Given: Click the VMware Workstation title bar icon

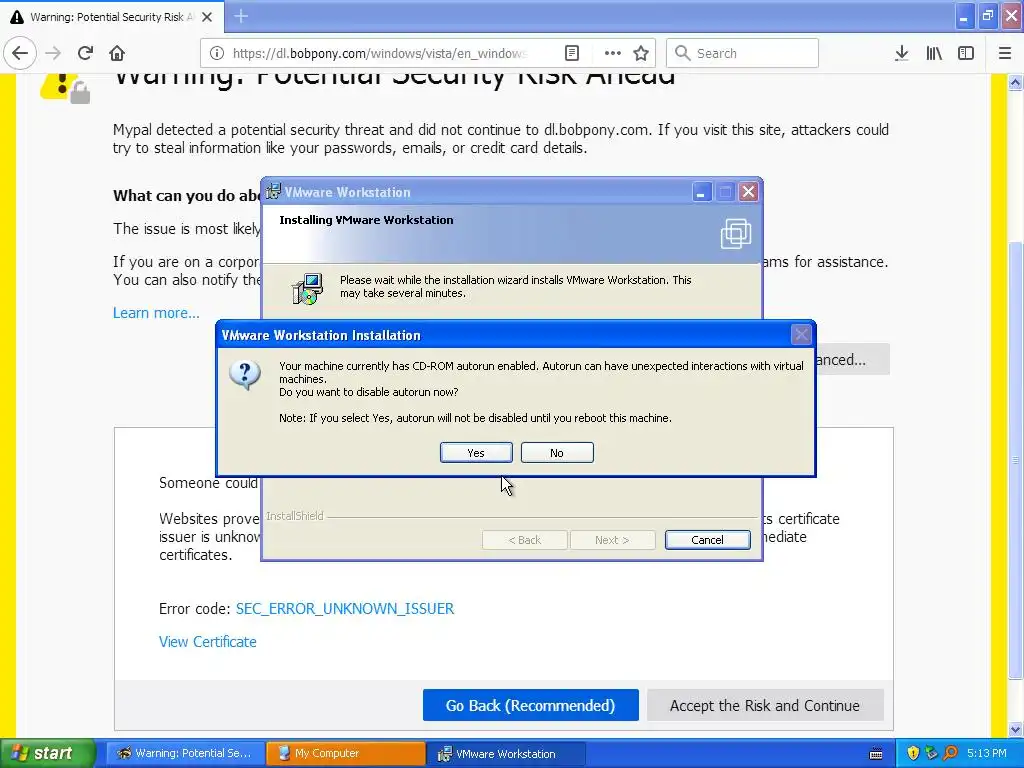Looking at the screenshot, I should (274, 191).
